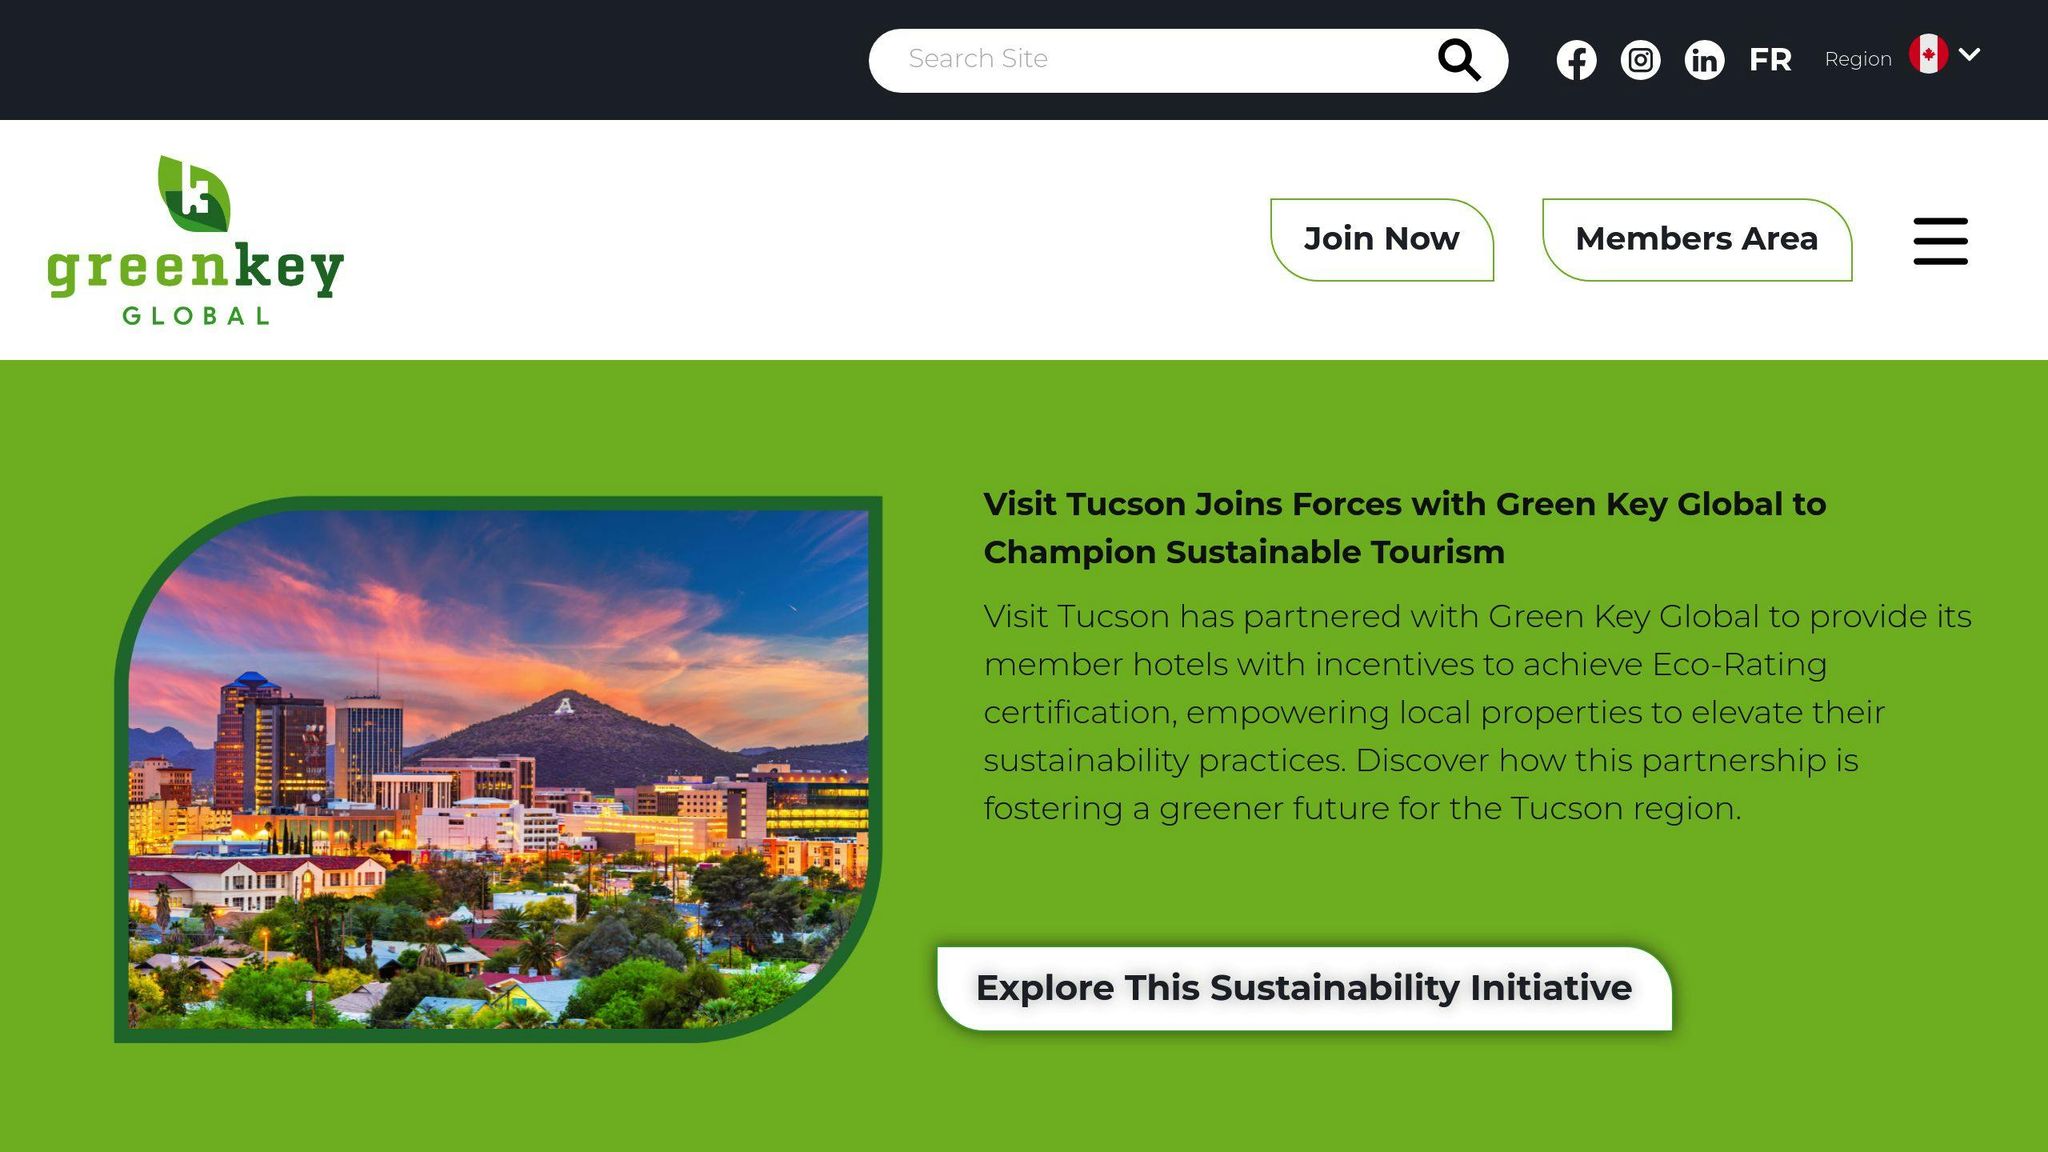
Task: Open the hamburger navigation menu
Action: 1940,241
